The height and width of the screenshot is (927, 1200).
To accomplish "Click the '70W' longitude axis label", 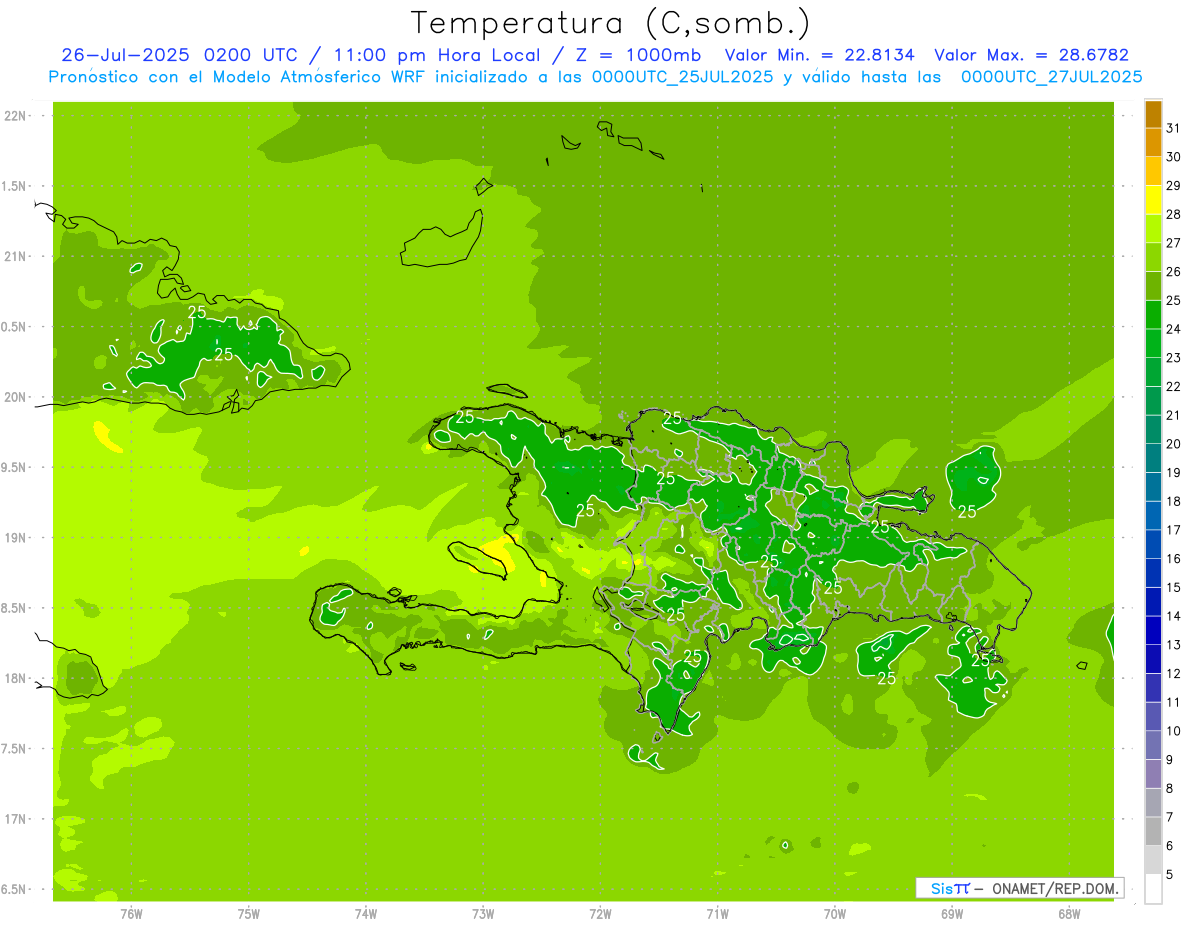I will coord(835,914).
